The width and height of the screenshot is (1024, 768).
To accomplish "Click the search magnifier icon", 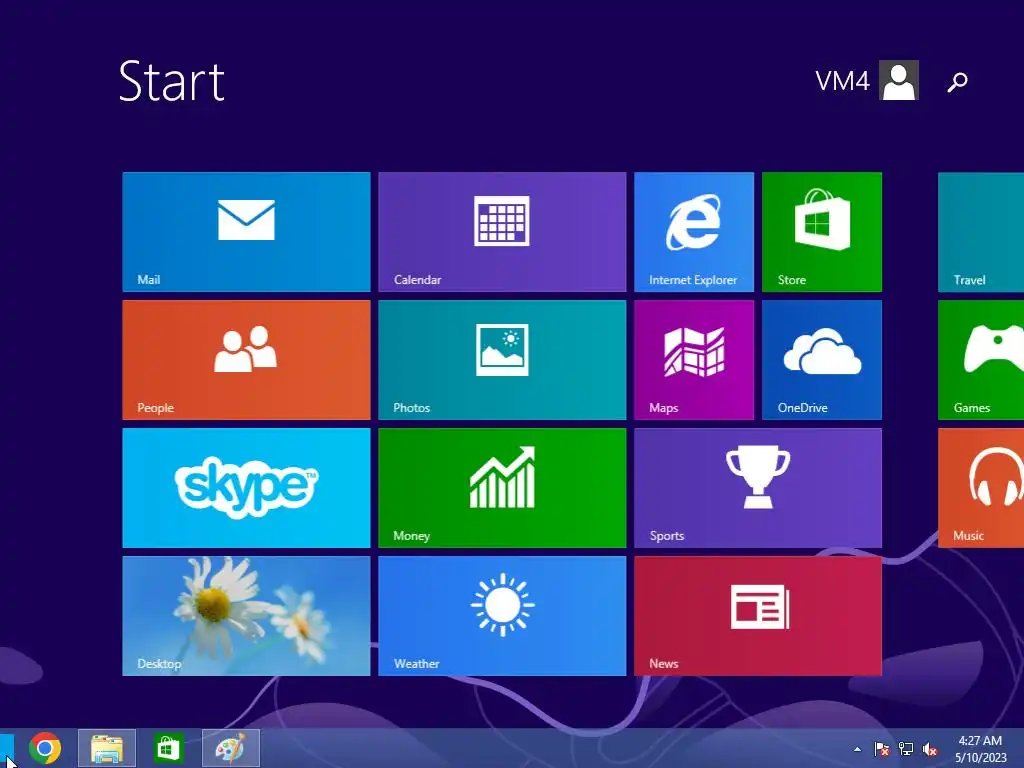I will pyautogui.click(x=957, y=82).
